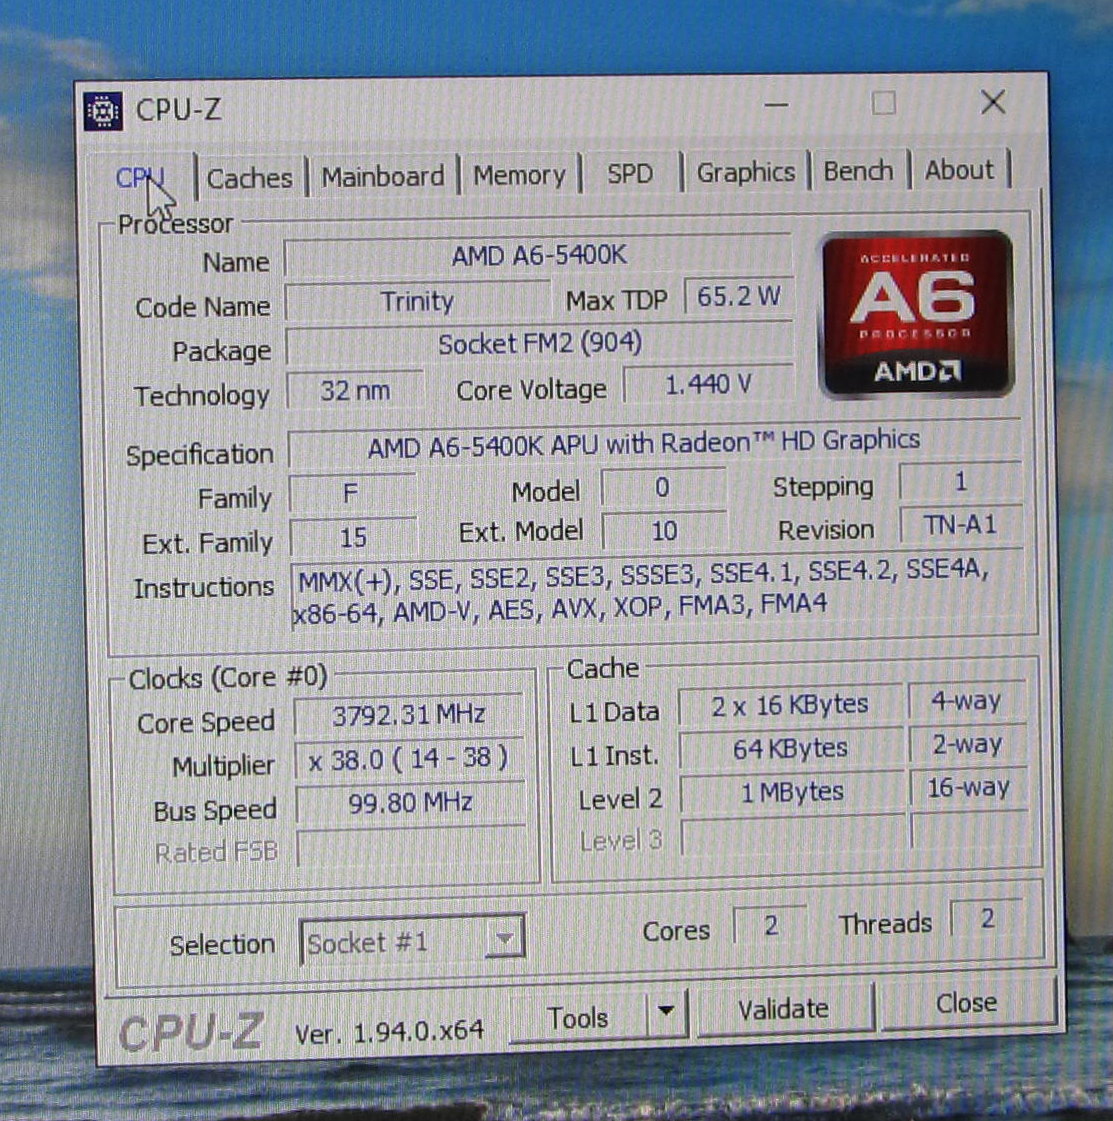Click the Level 2 value 1 MBytes
Viewport: 1113px width, 1121px height.
pyautogui.click(x=792, y=792)
